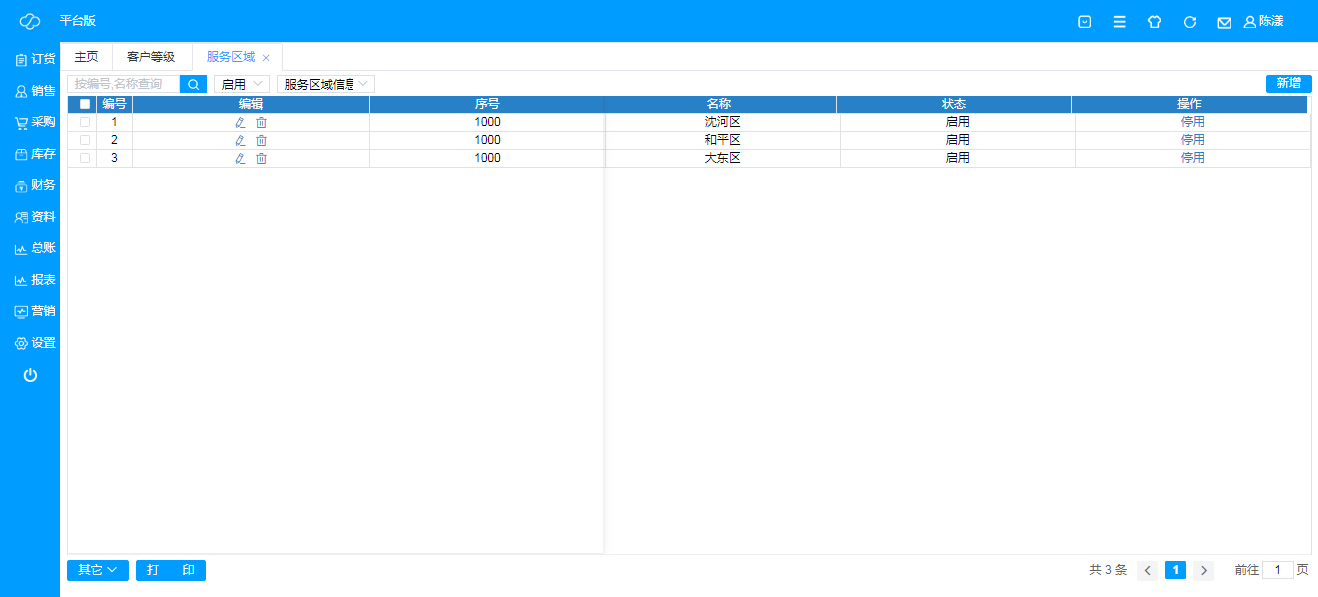Click the edit icon for row 2
1318x597 pixels.
(x=240, y=140)
